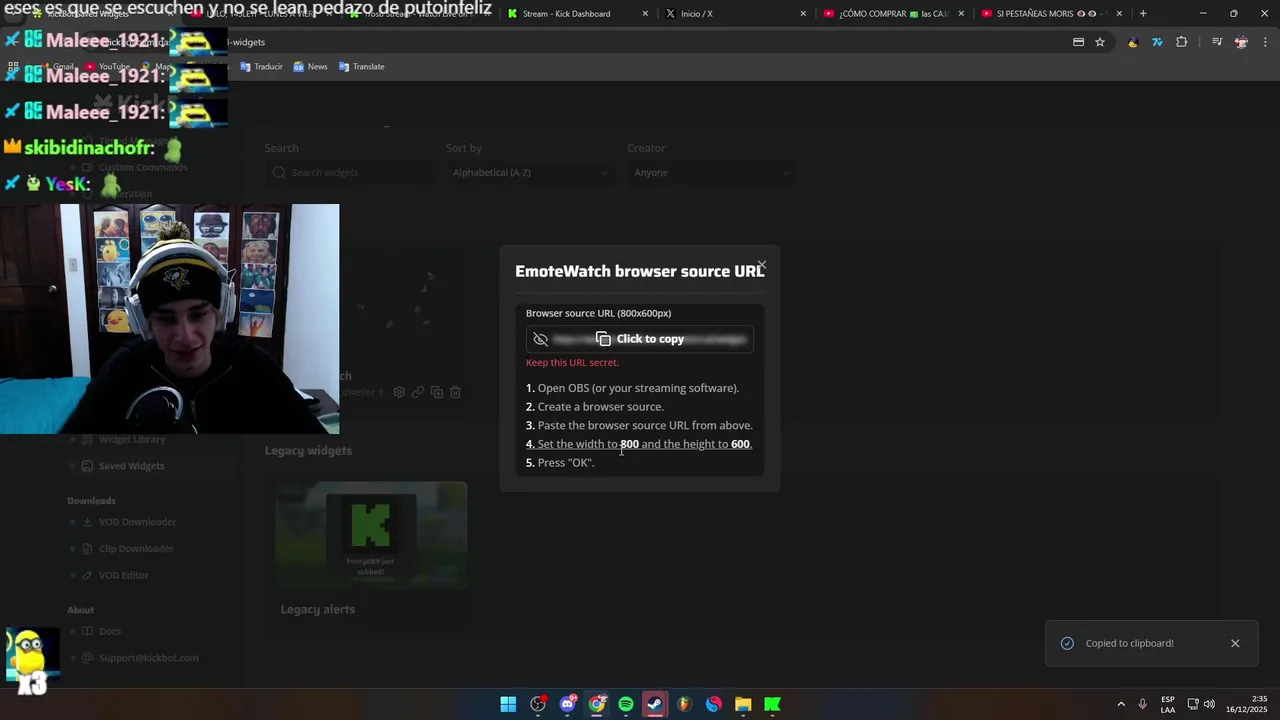Open OBS Studio from the taskbar
The width and height of the screenshot is (1280, 720).
[538, 704]
